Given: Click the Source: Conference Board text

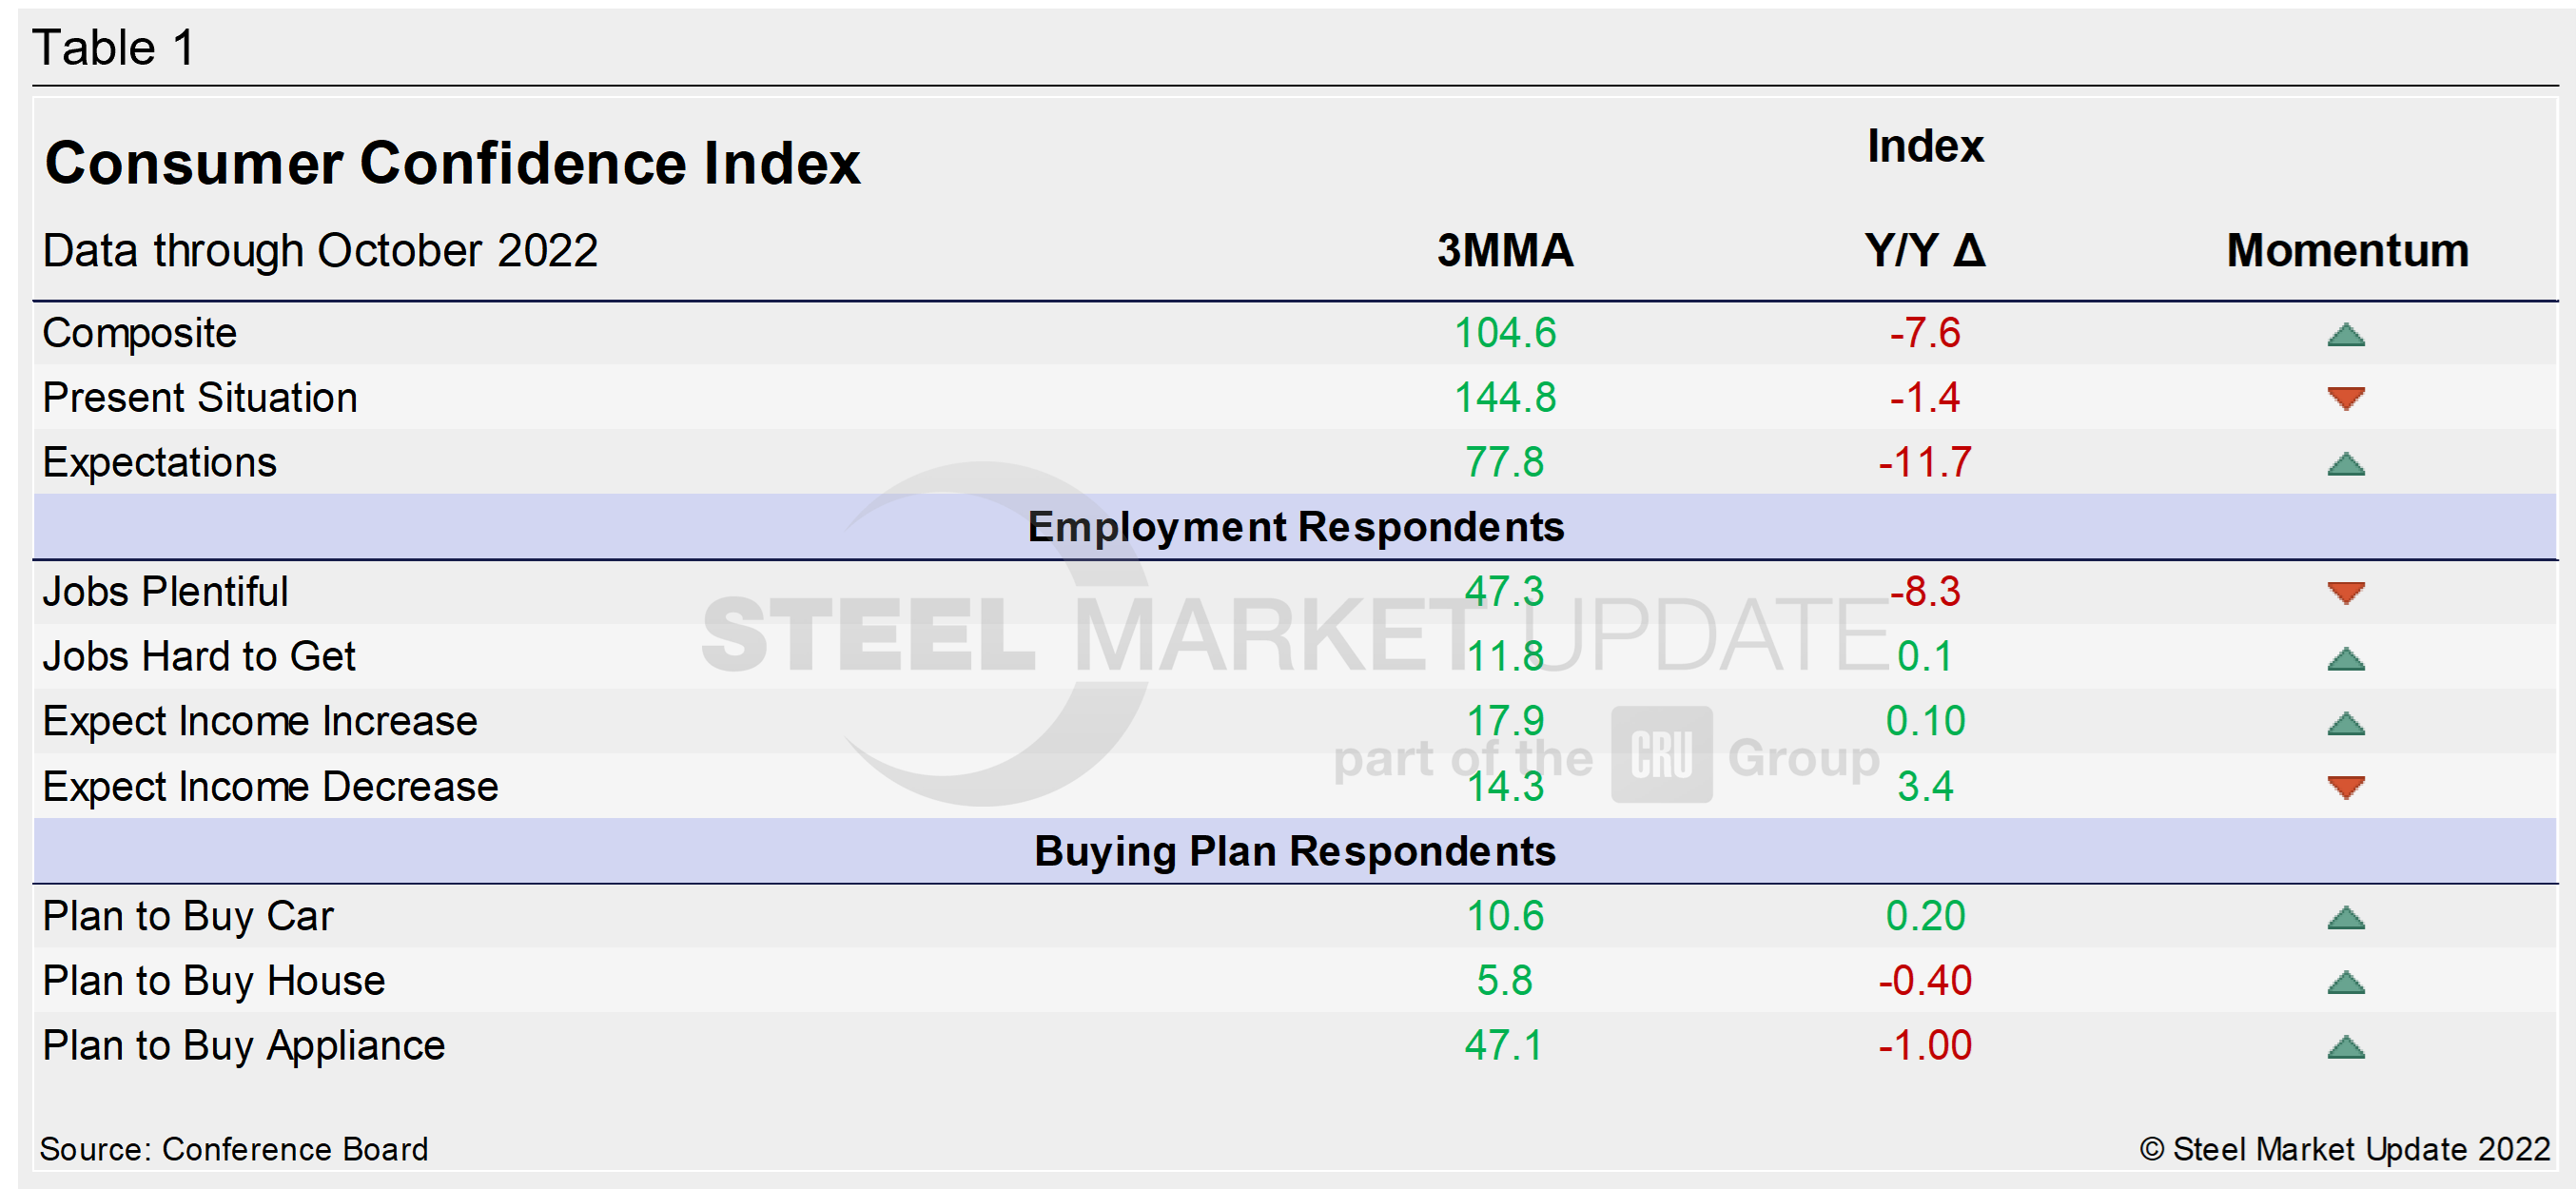Looking at the screenshot, I should click(x=234, y=1149).
